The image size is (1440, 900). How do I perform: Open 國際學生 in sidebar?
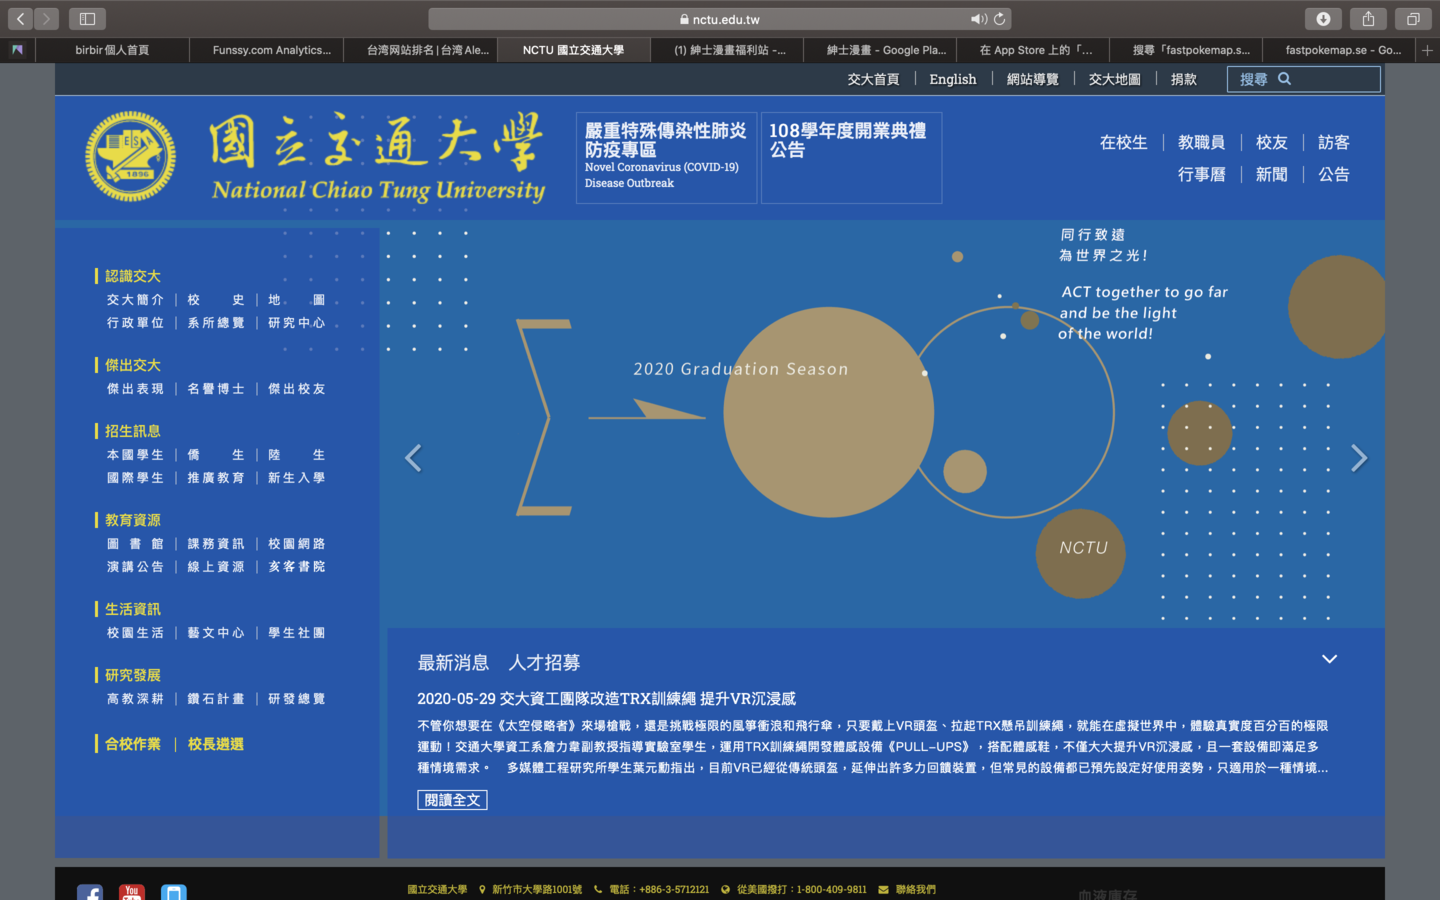tap(135, 478)
